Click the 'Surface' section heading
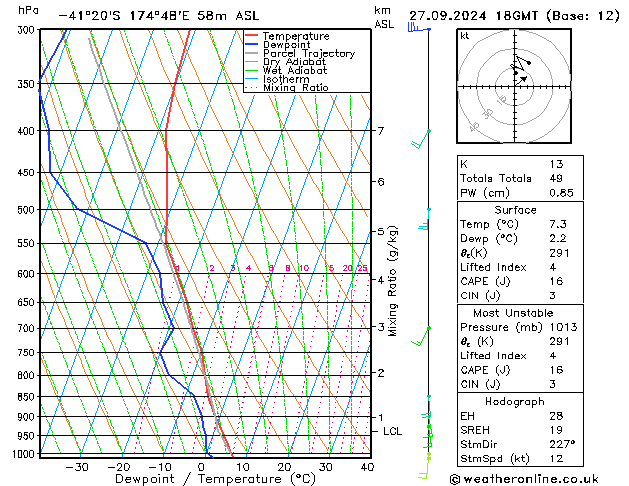This screenshot has width=629, height=486. 515,210
